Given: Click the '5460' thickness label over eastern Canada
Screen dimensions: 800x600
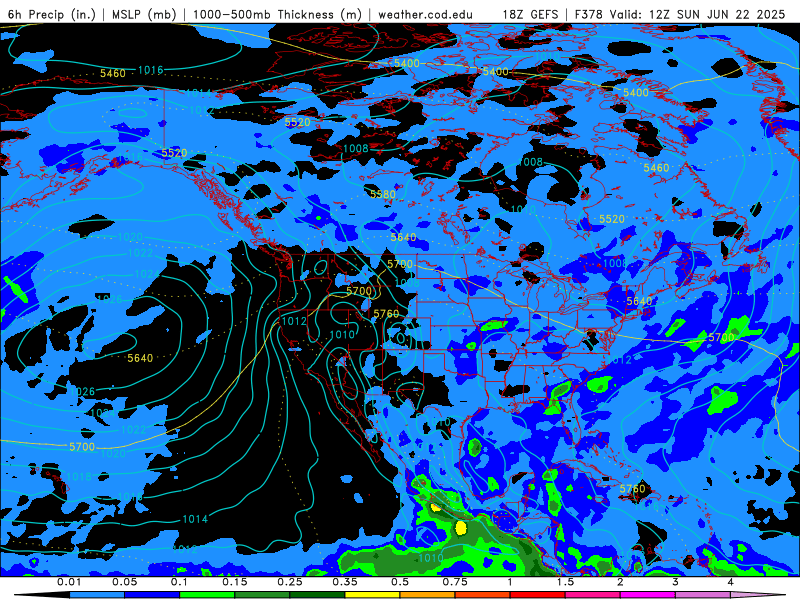Looking at the screenshot, I should tap(656, 168).
